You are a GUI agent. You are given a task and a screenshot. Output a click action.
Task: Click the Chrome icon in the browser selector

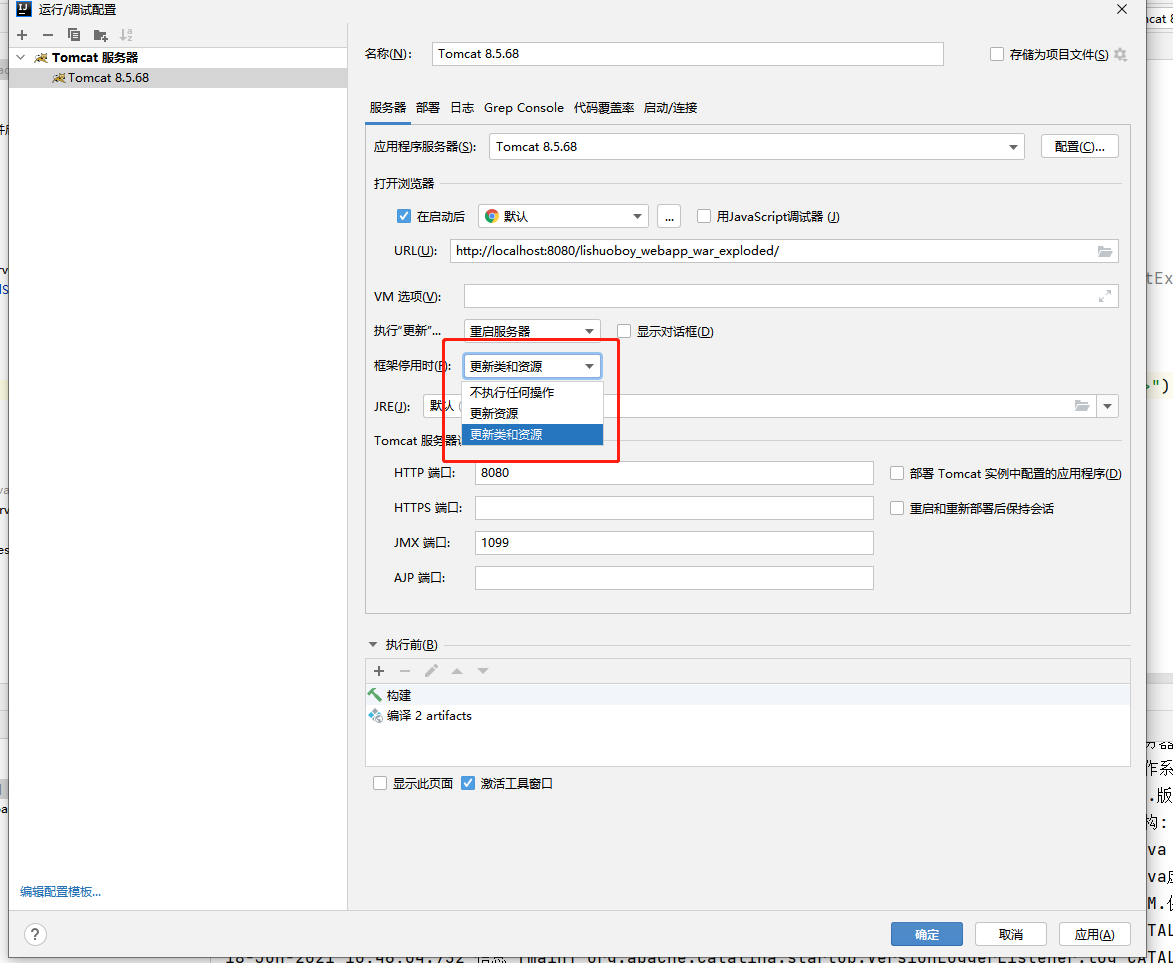click(x=491, y=216)
